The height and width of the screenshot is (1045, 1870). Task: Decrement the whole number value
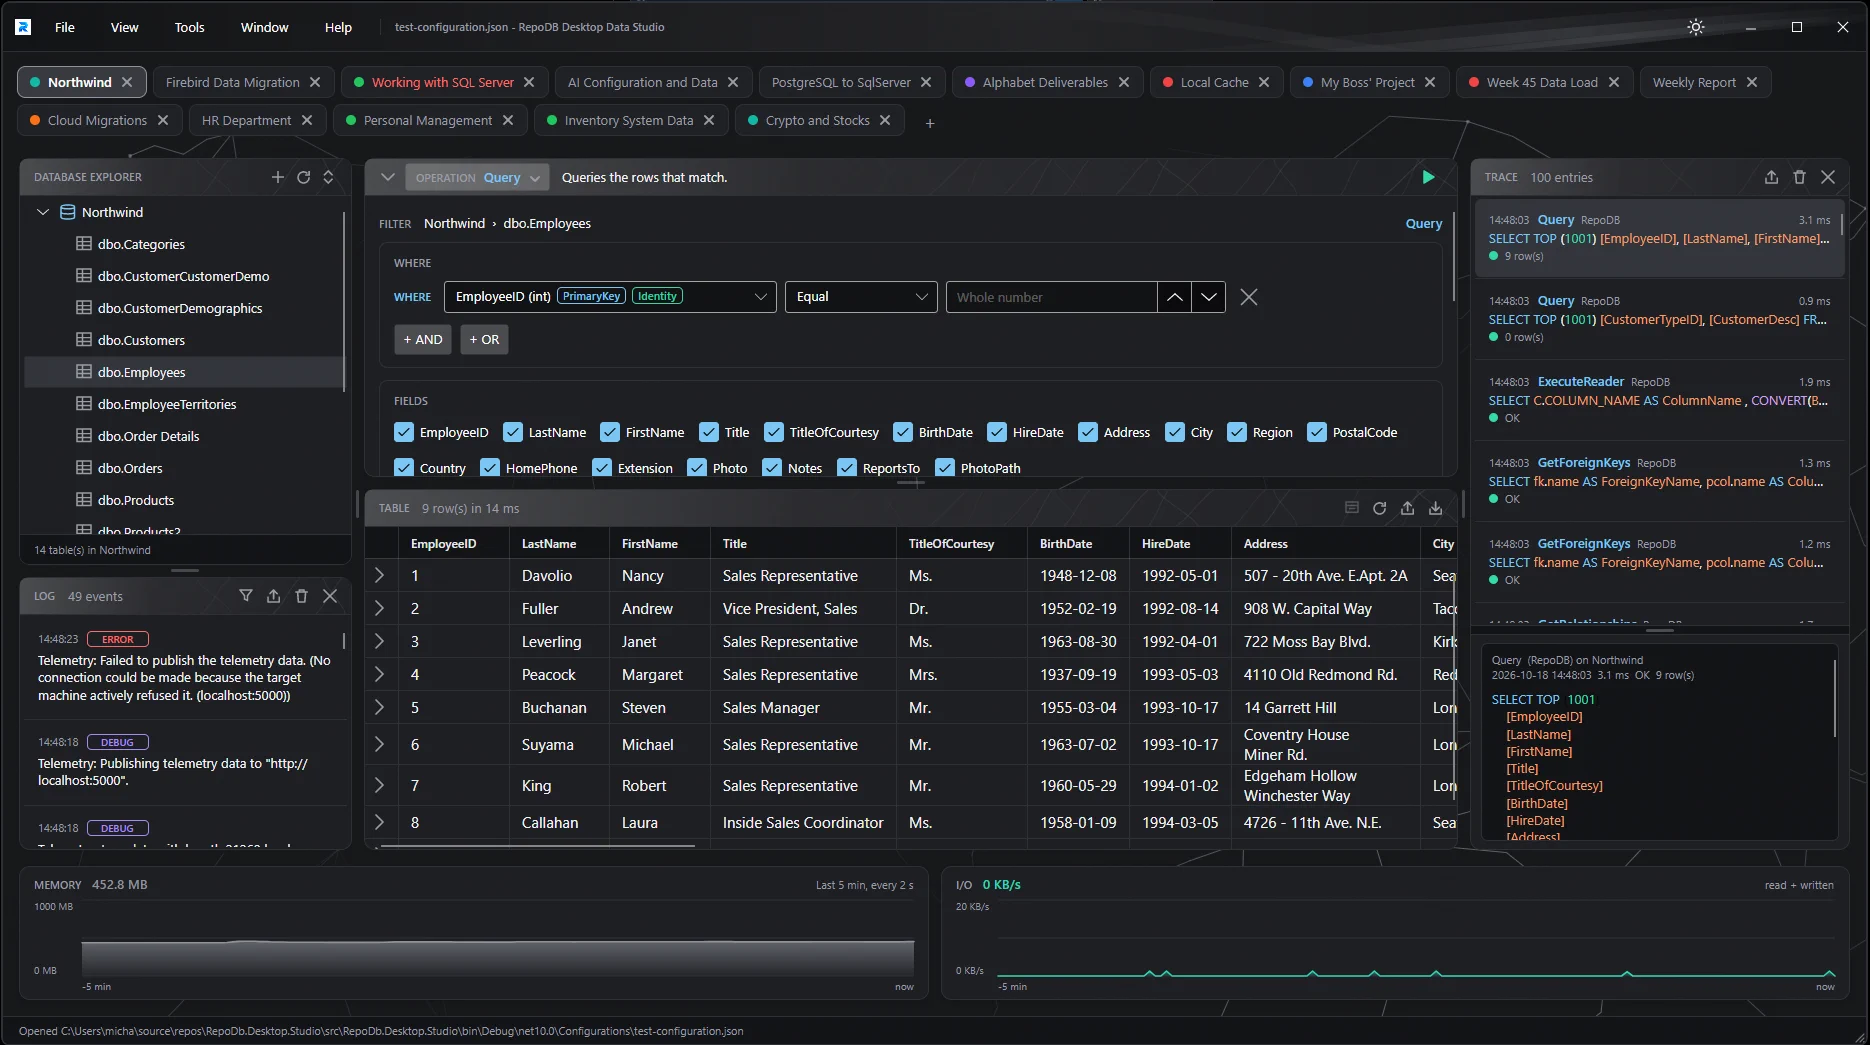(x=1209, y=297)
